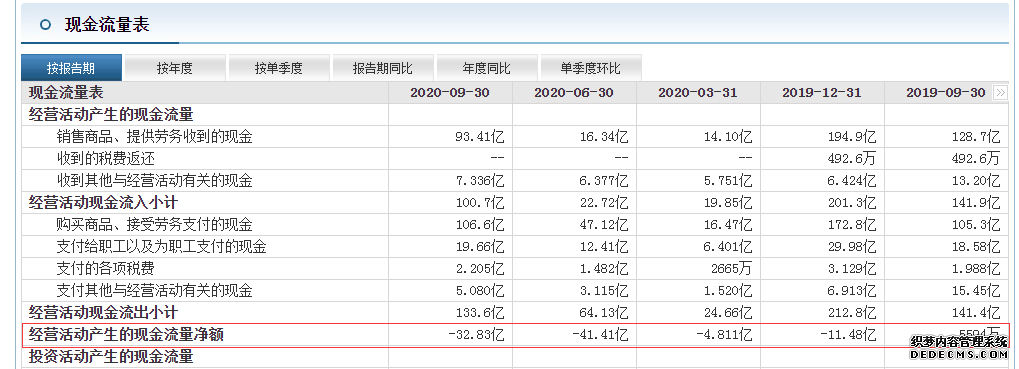The height and width of the screenshot is (369, 1019).
Task: Click the circle icon before 现金流量表 title
Action: (45, 25)
